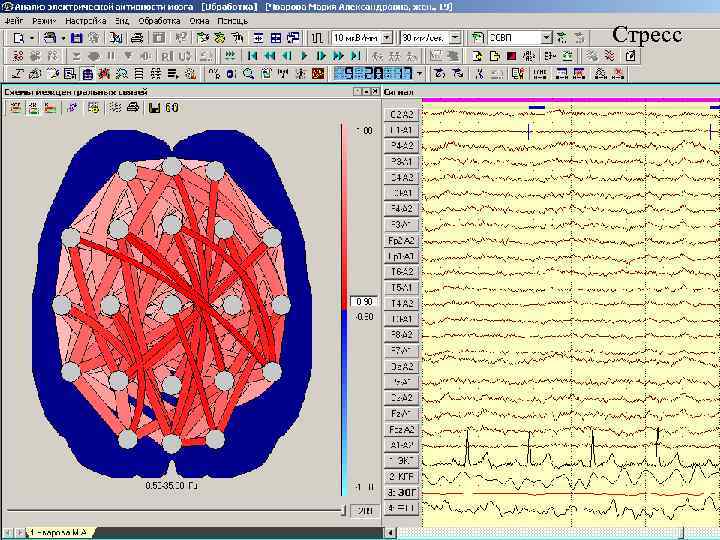Toggle the T4-A2 channel button

(402, 303)
